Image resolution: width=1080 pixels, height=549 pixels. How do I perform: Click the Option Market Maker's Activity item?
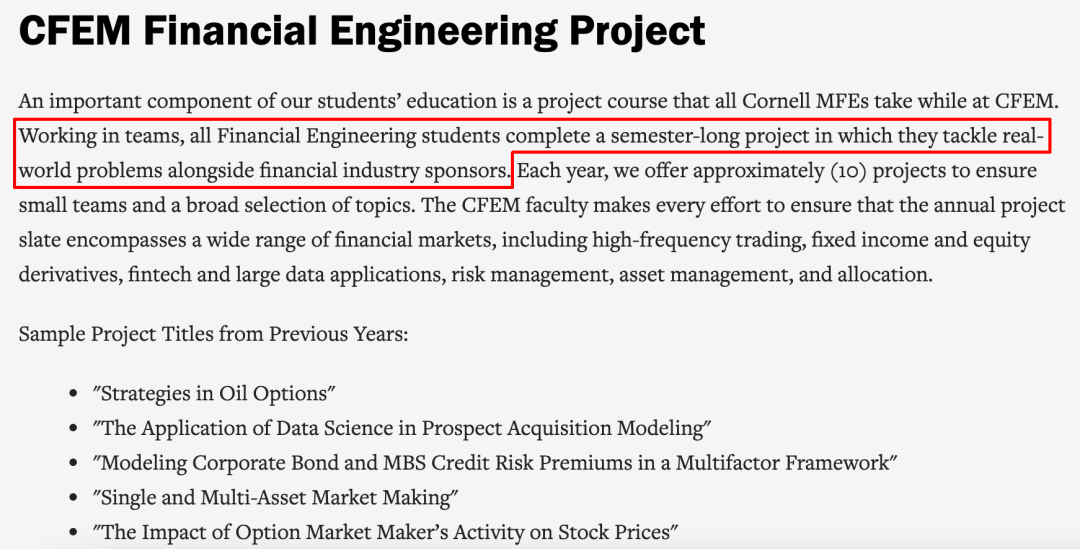click(x=386, y=532)
